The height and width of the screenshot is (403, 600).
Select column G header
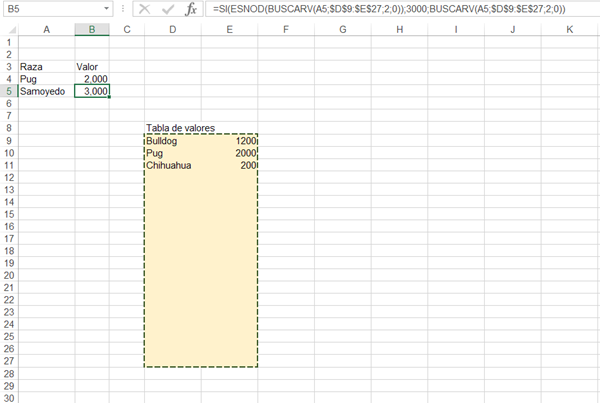[342, 29]
